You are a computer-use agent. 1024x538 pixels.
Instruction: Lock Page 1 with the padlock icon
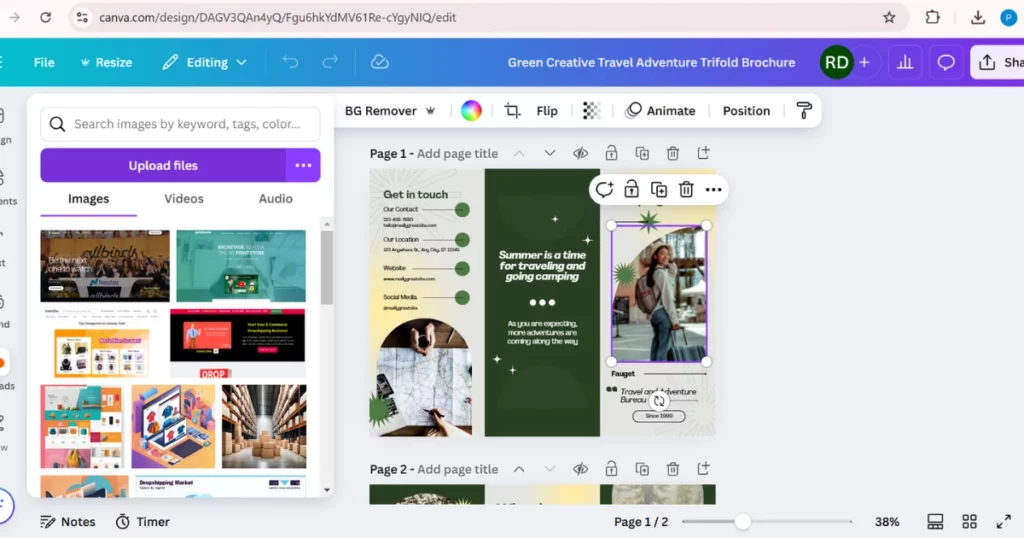coord(611,153)
